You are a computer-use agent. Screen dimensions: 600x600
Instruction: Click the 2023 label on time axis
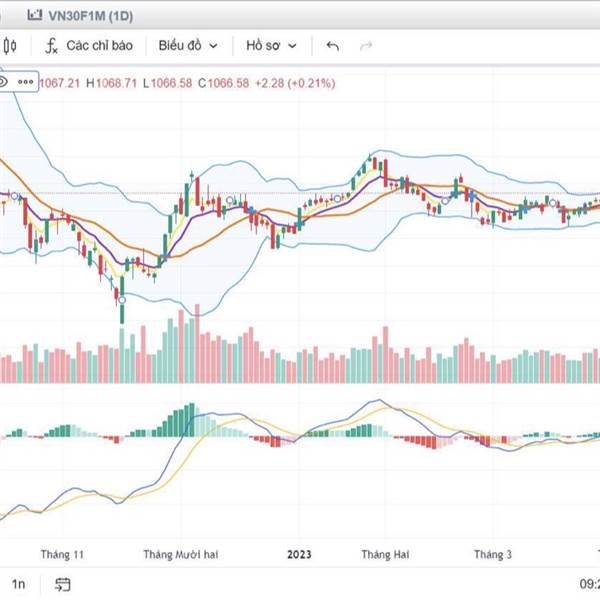click(x=299, y=553)
